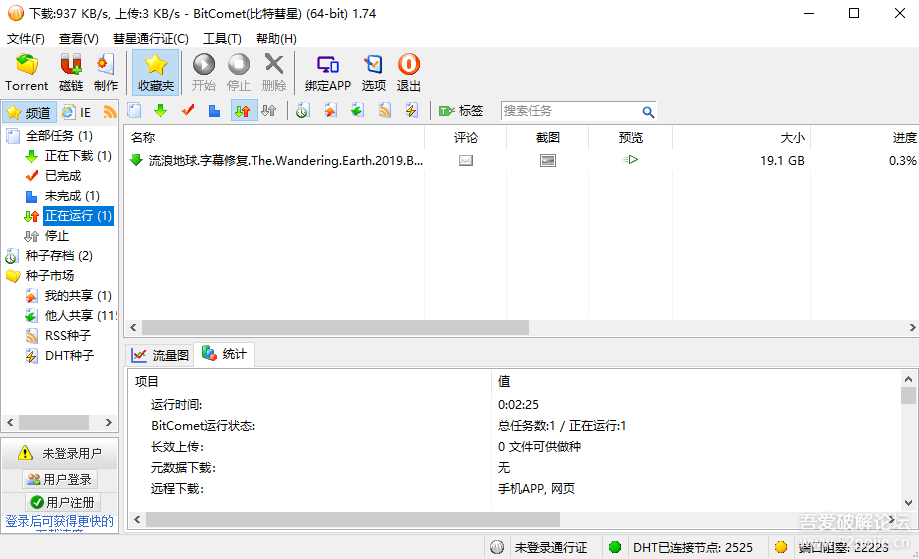Click completed filter red check icon in filter bar
Screen dimensions: 919x559
click(x=188, y=110)
